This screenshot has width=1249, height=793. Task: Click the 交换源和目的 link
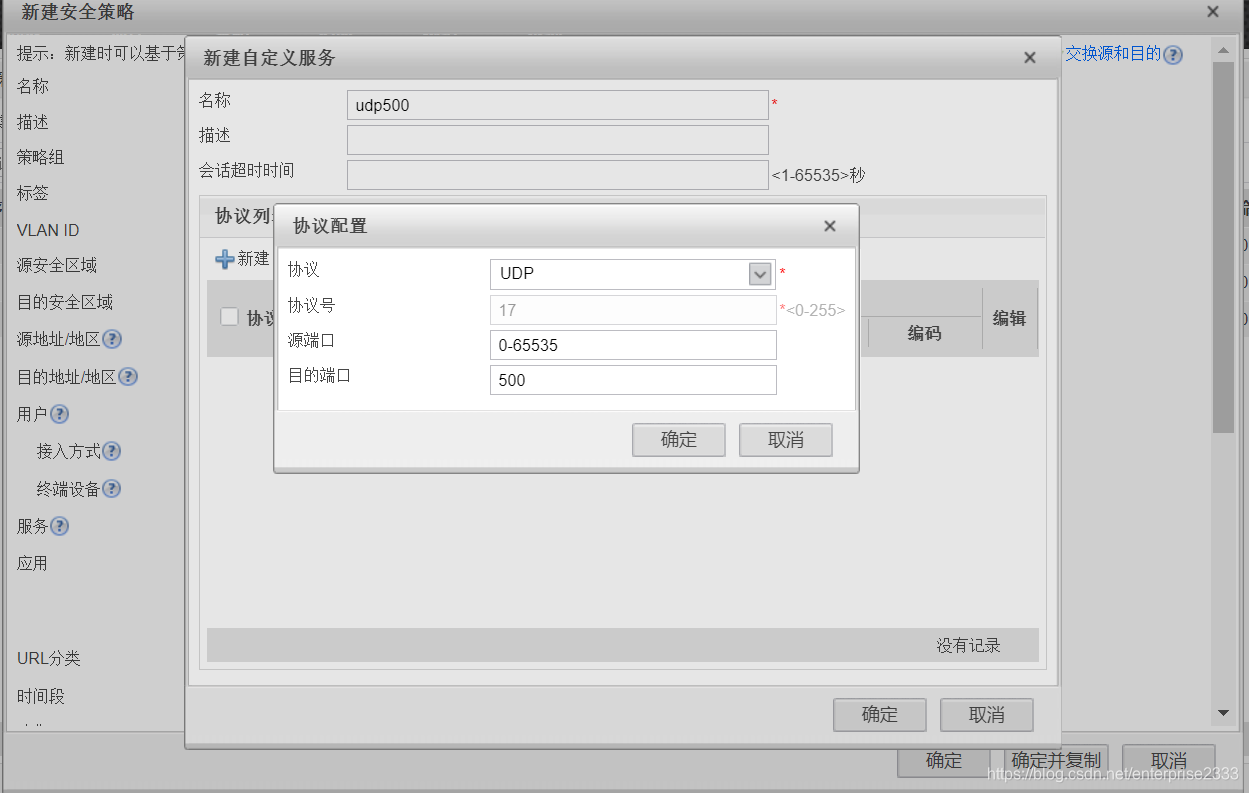(1113, 54)
